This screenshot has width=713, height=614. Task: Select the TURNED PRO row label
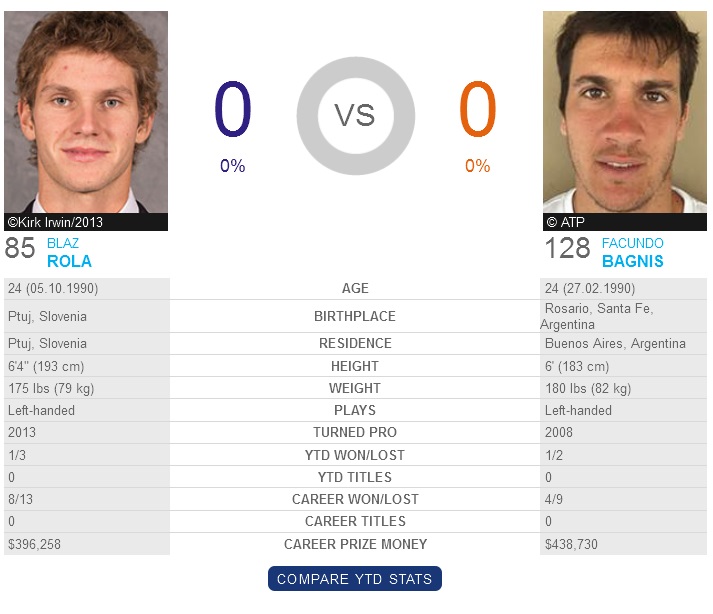(x=355, y=432)
